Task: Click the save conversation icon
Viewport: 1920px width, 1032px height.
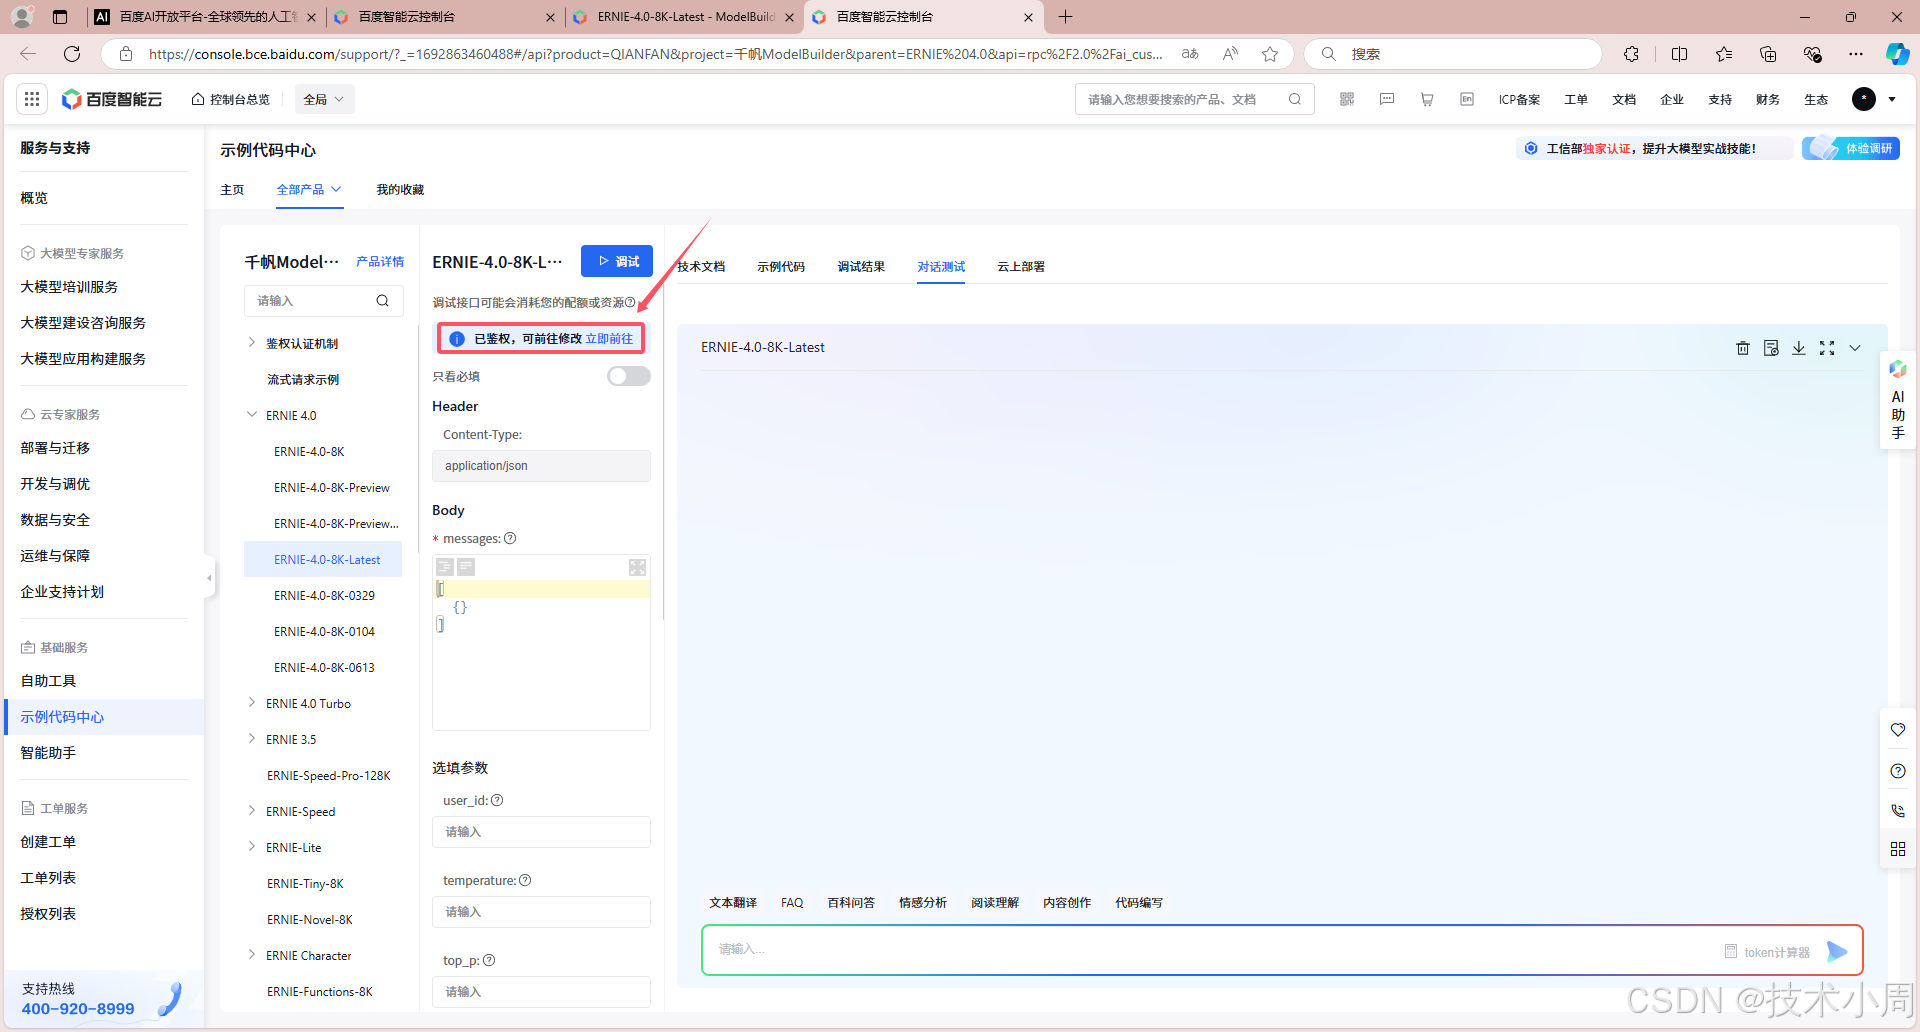Action: 1771,348
